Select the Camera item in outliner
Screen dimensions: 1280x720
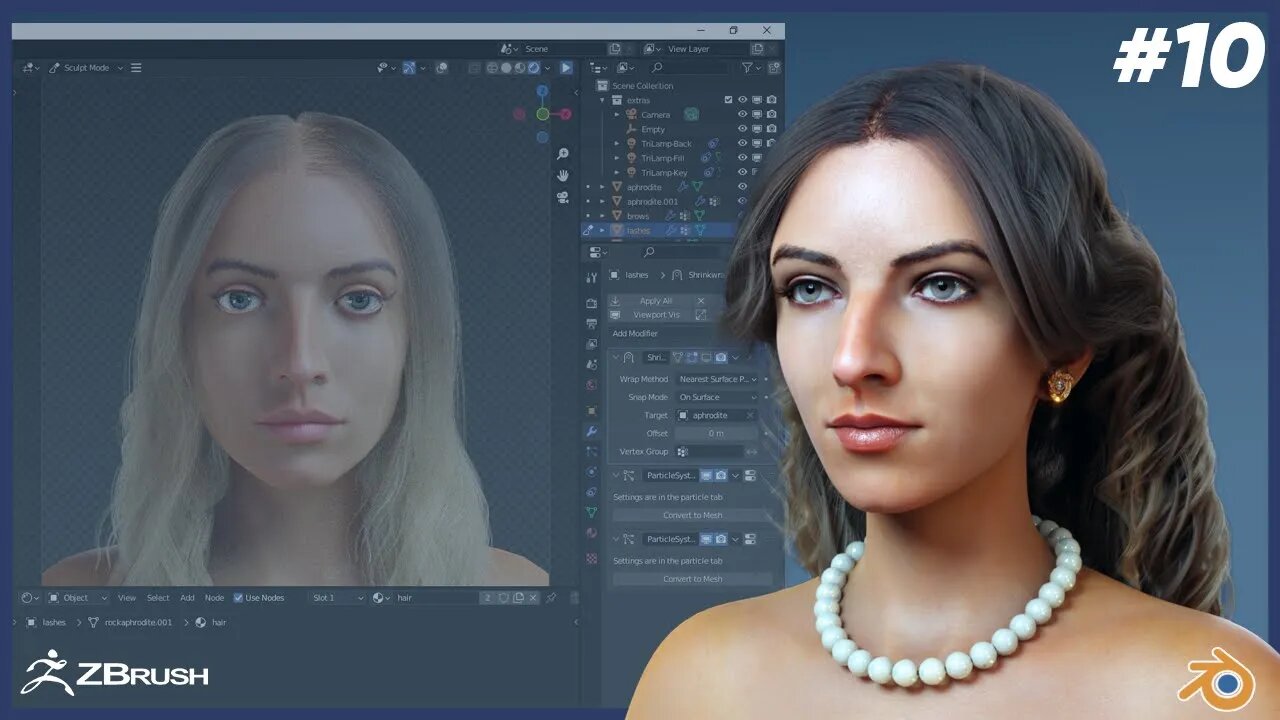pos(655,115)
